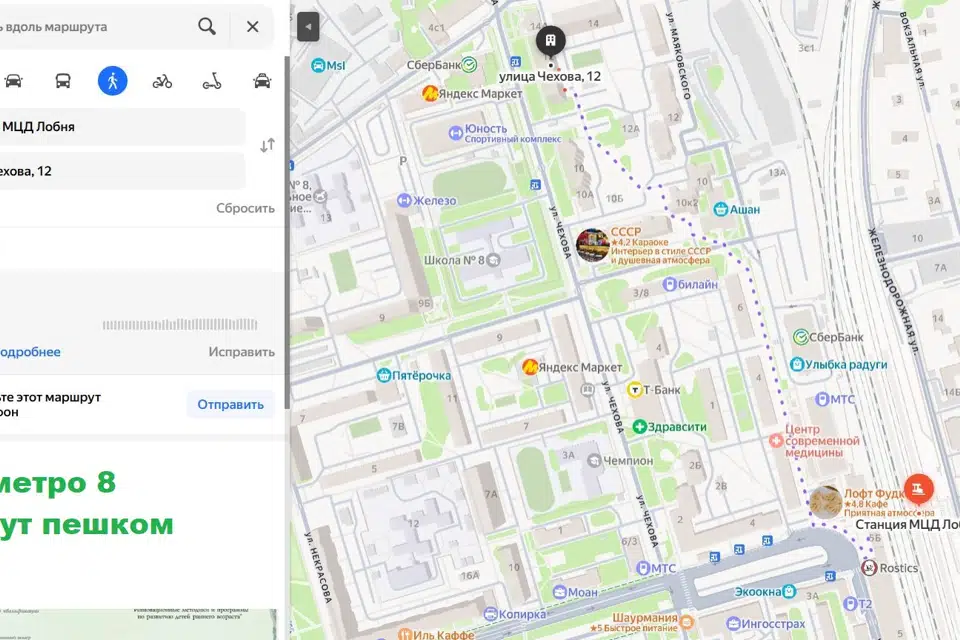Screen dimensions: 960x640
Task: Click the Пятёрочка store marker
Action: point(384,375)
